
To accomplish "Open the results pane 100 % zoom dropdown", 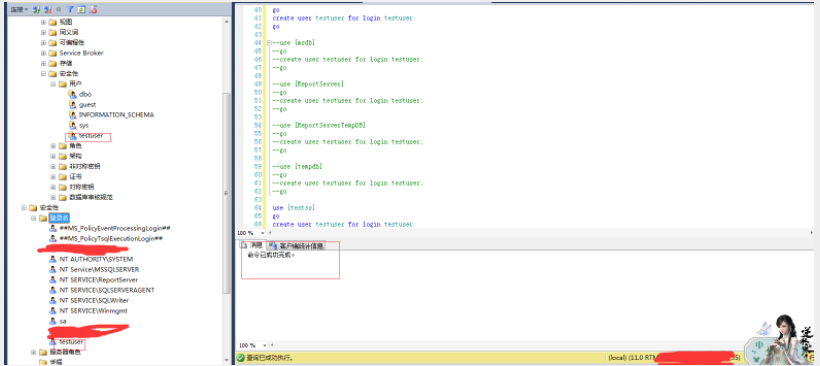I will pos(265,346).
